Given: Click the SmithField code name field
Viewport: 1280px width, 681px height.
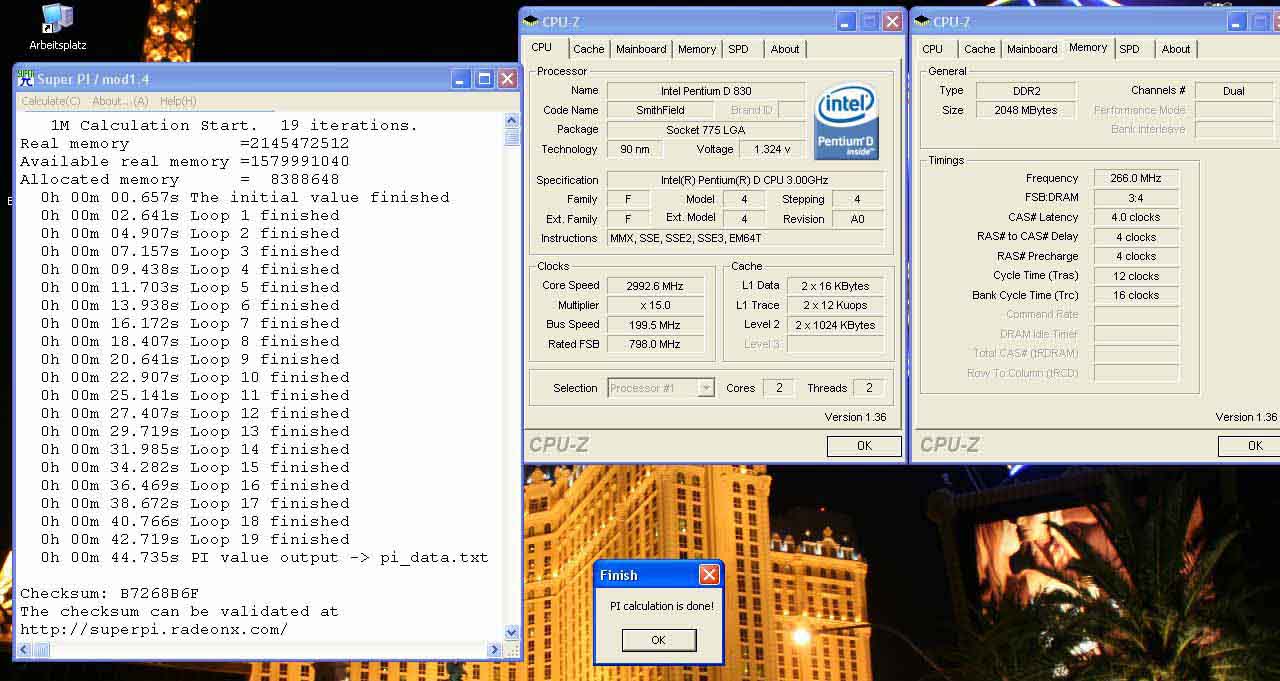Looking at the screenshot, I should pos(661,110).
